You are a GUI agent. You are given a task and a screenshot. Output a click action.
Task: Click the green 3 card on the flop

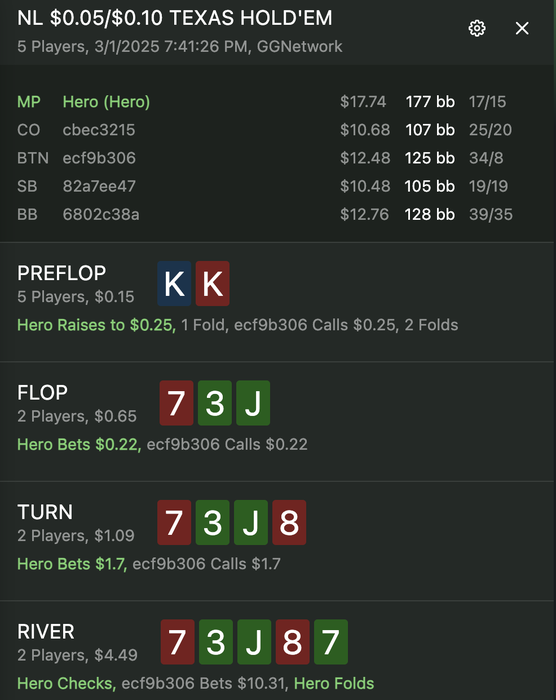[215, 403]
